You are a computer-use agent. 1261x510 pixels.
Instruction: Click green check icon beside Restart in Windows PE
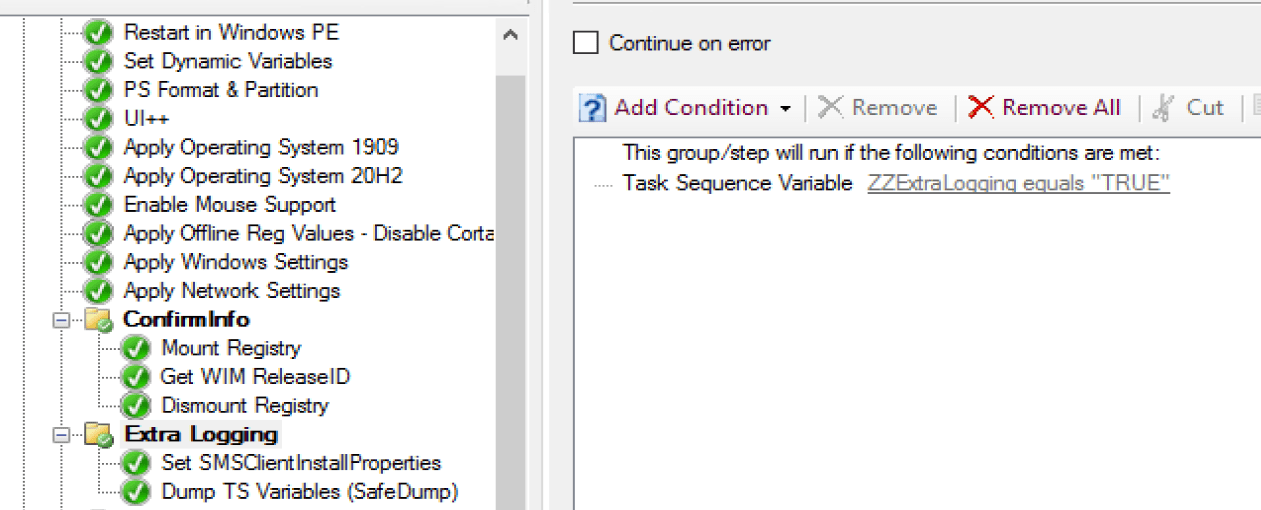coord(97,32)
